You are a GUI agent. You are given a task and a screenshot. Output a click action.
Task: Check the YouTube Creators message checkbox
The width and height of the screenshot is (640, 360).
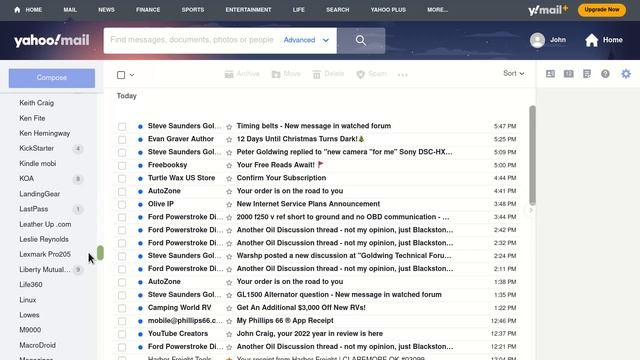click(x=122, y=334)
